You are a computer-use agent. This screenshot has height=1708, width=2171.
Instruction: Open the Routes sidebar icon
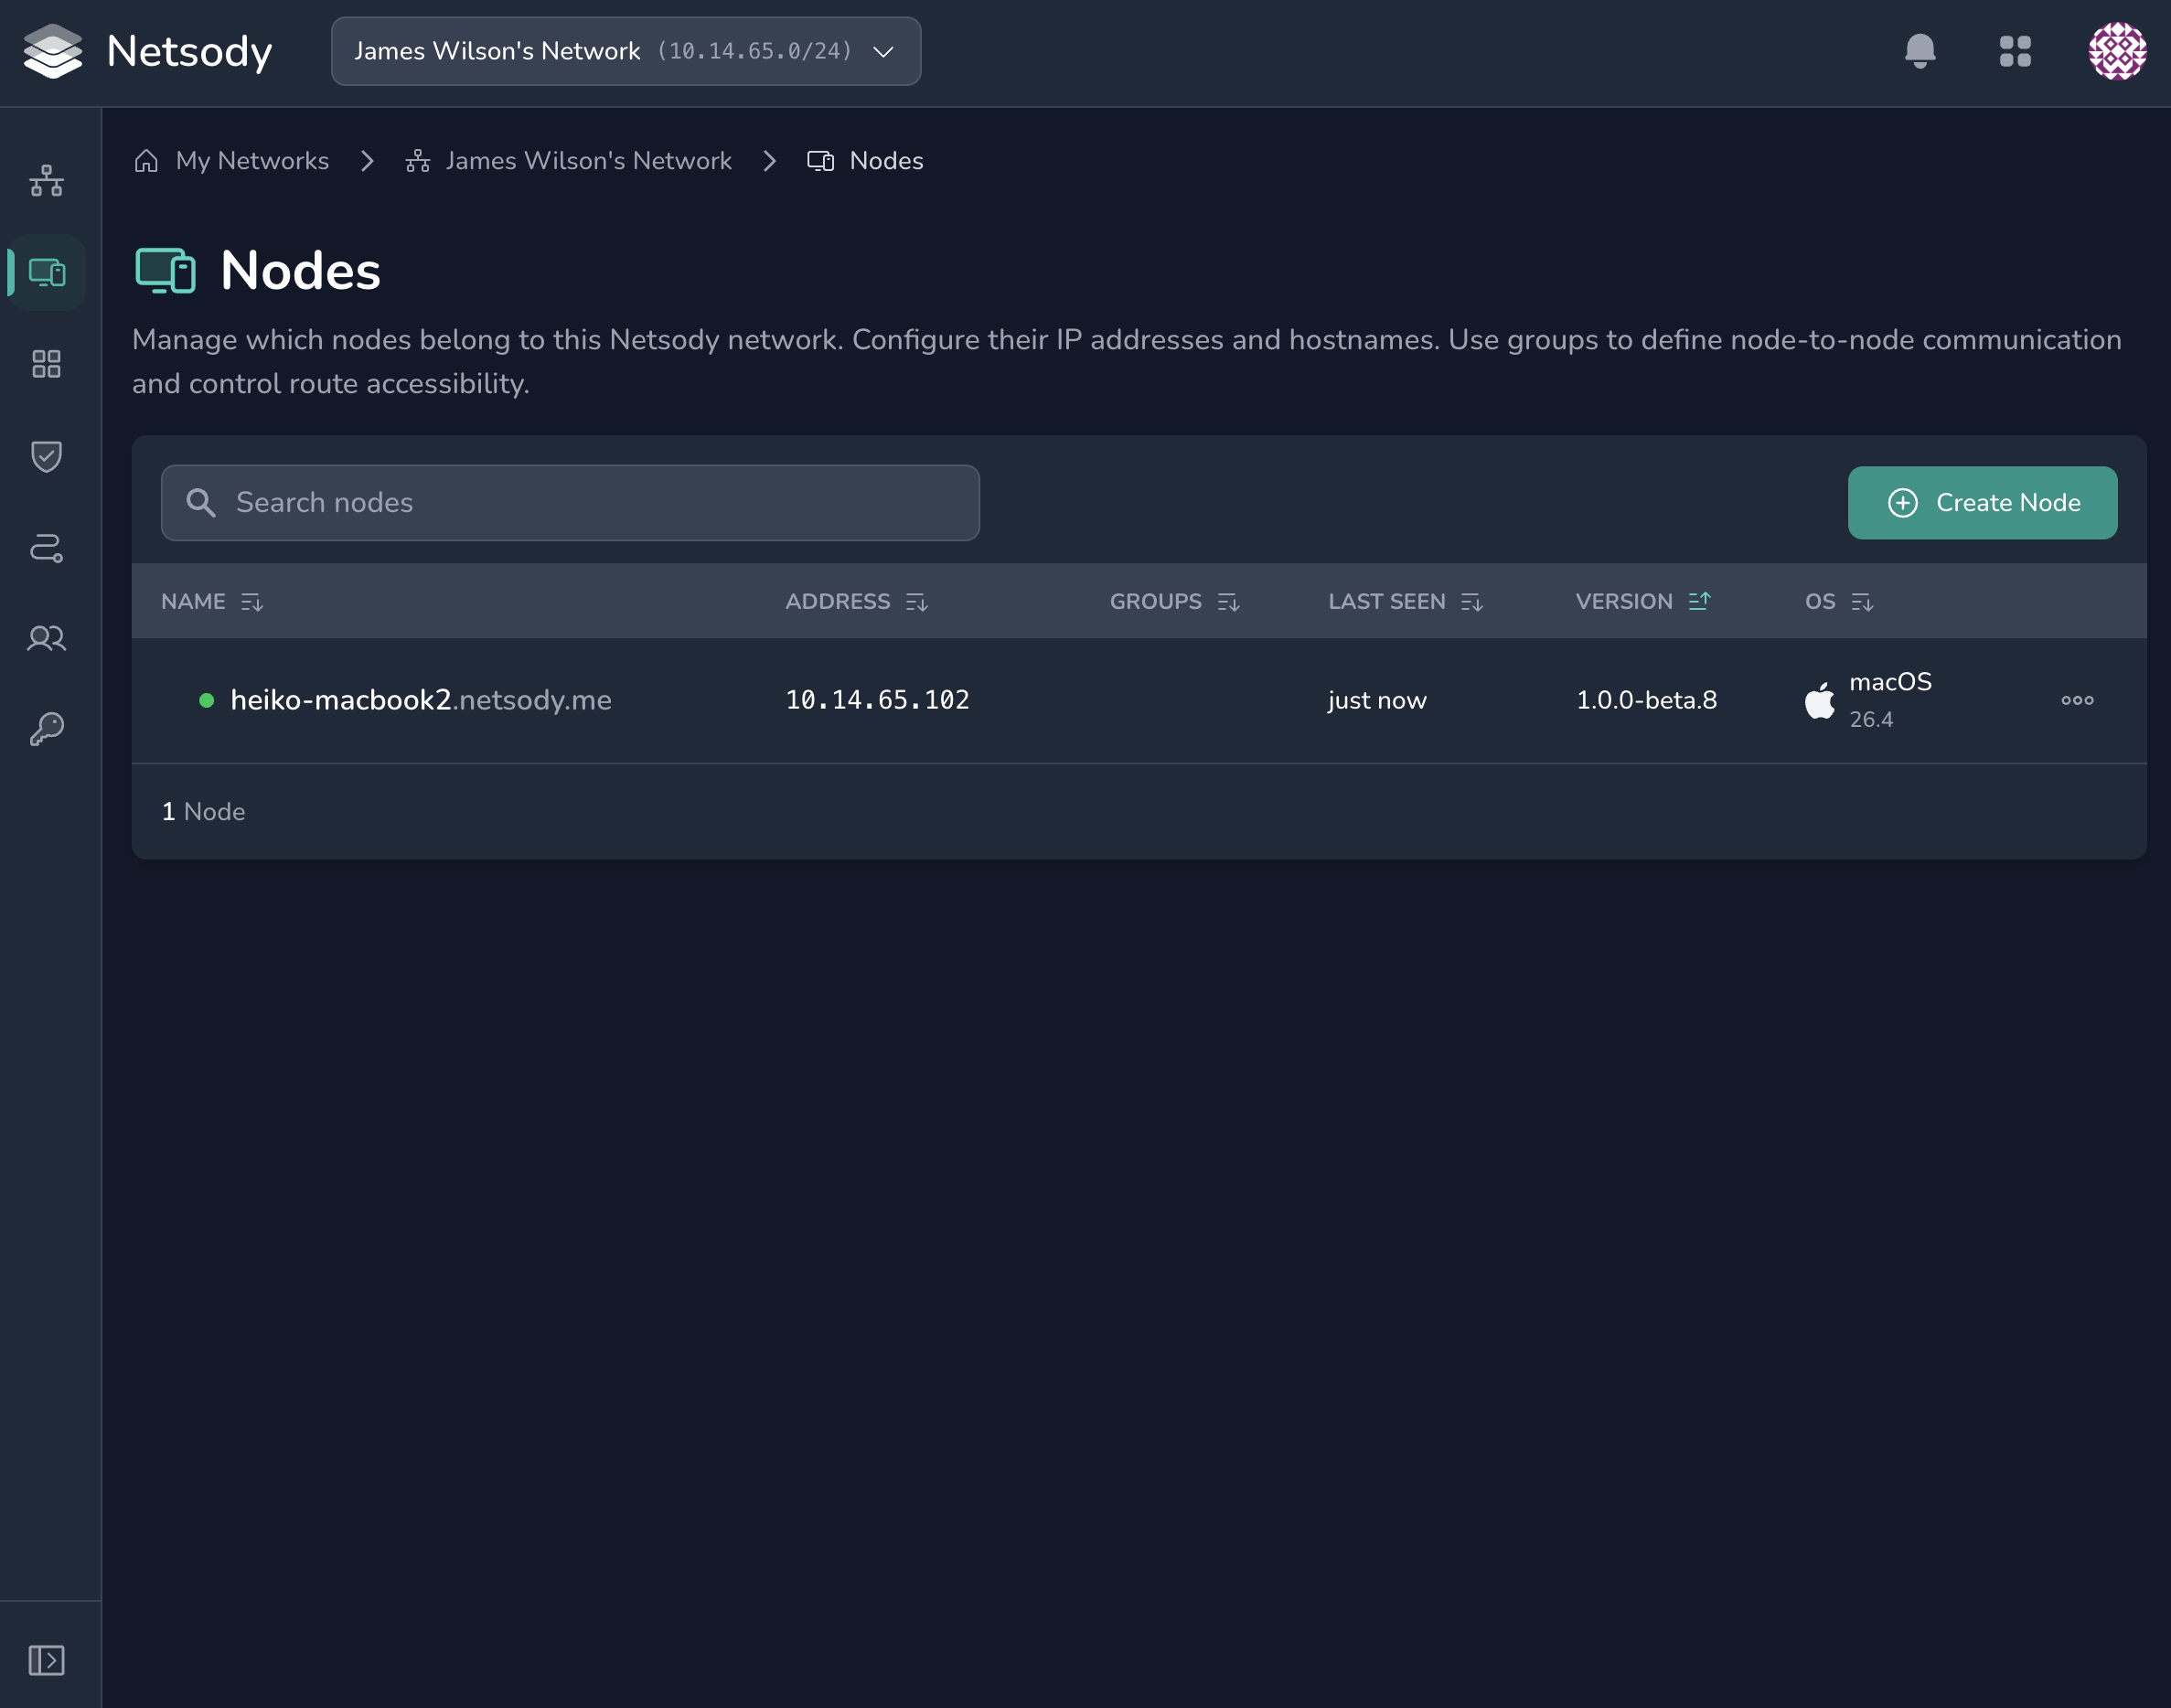(x=46, y=548)
